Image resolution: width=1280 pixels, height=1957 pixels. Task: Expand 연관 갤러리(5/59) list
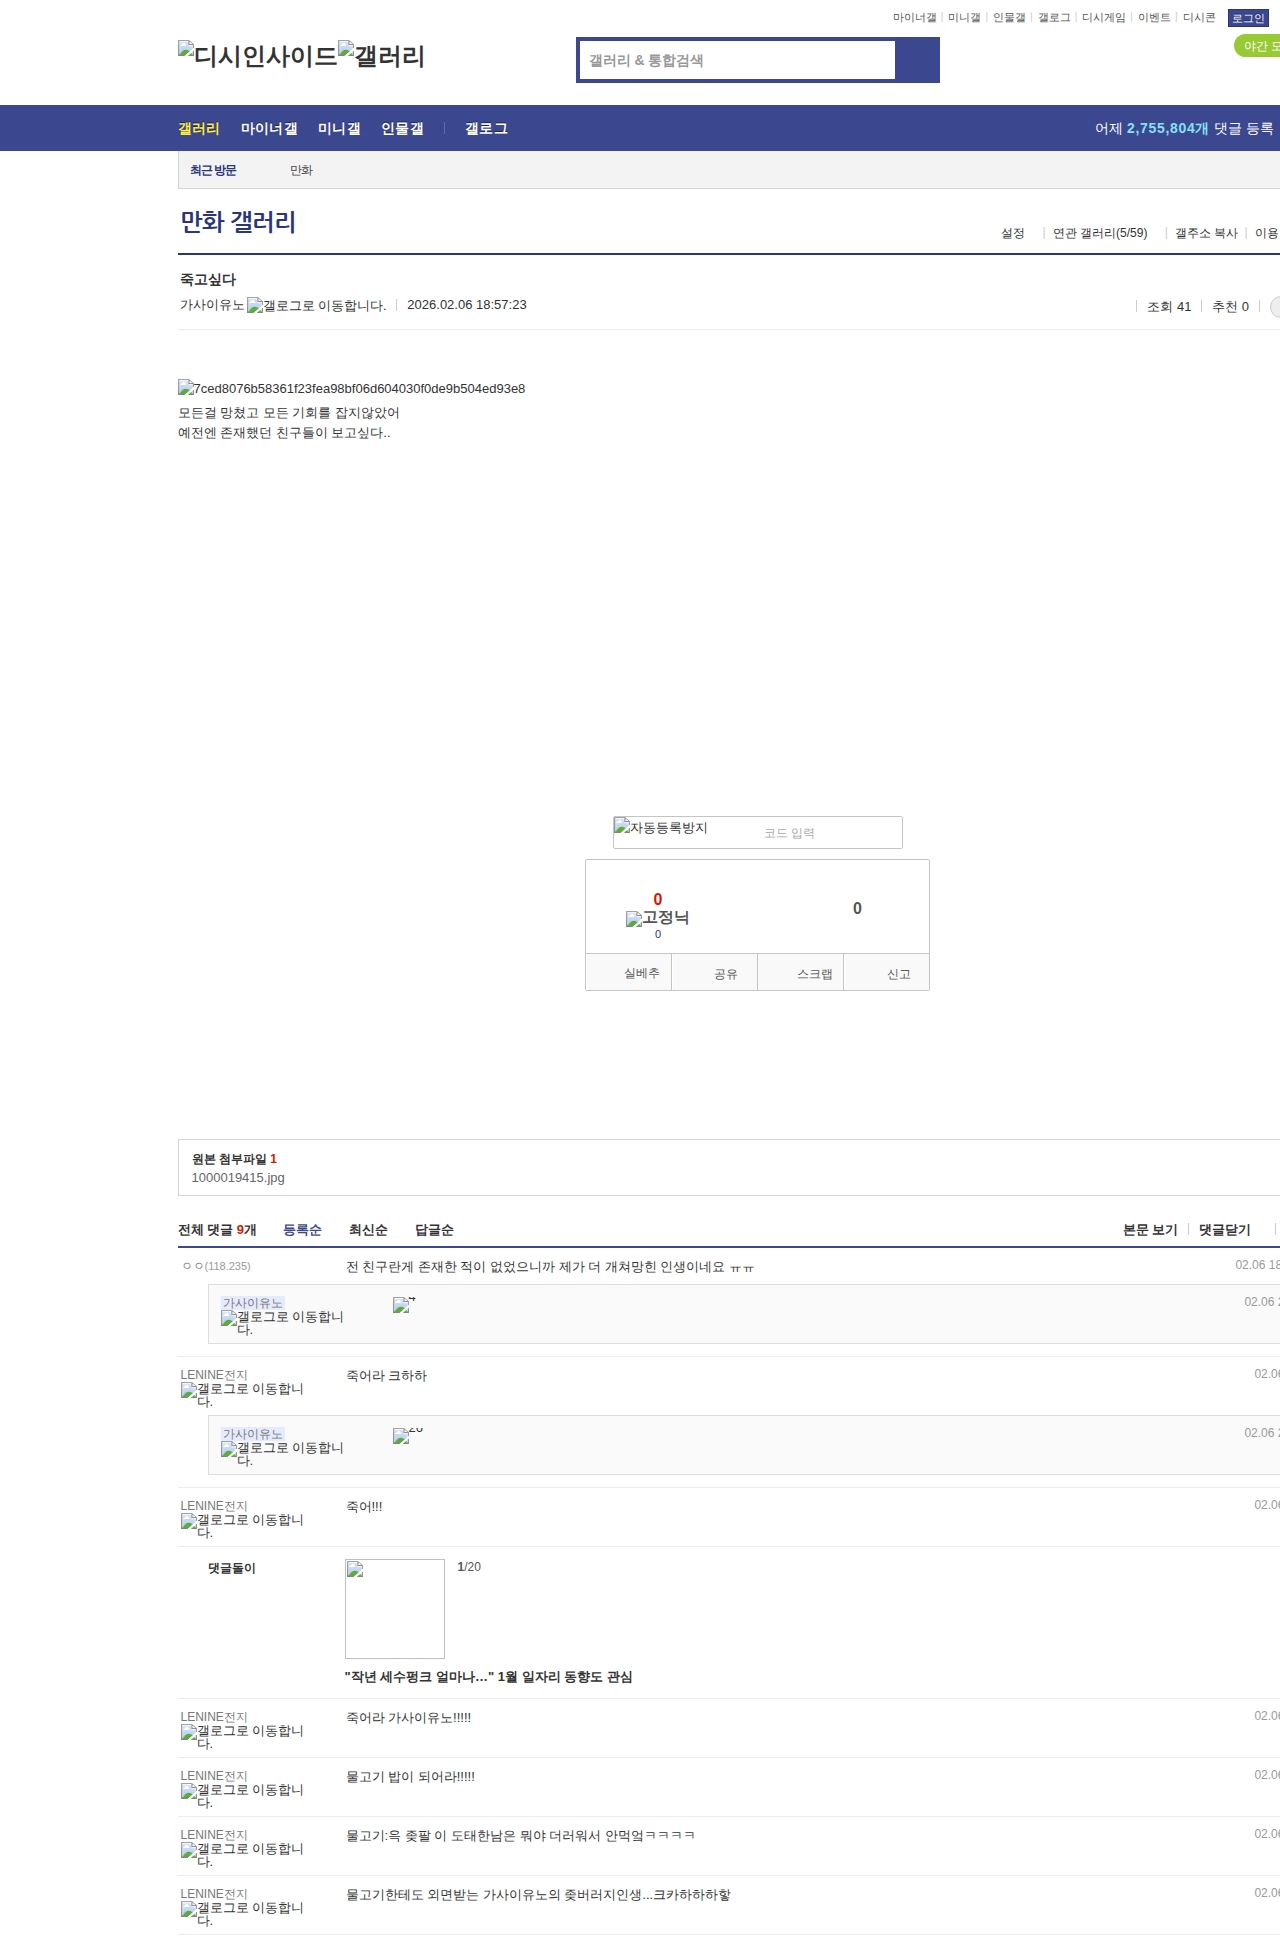point(1100,233)
